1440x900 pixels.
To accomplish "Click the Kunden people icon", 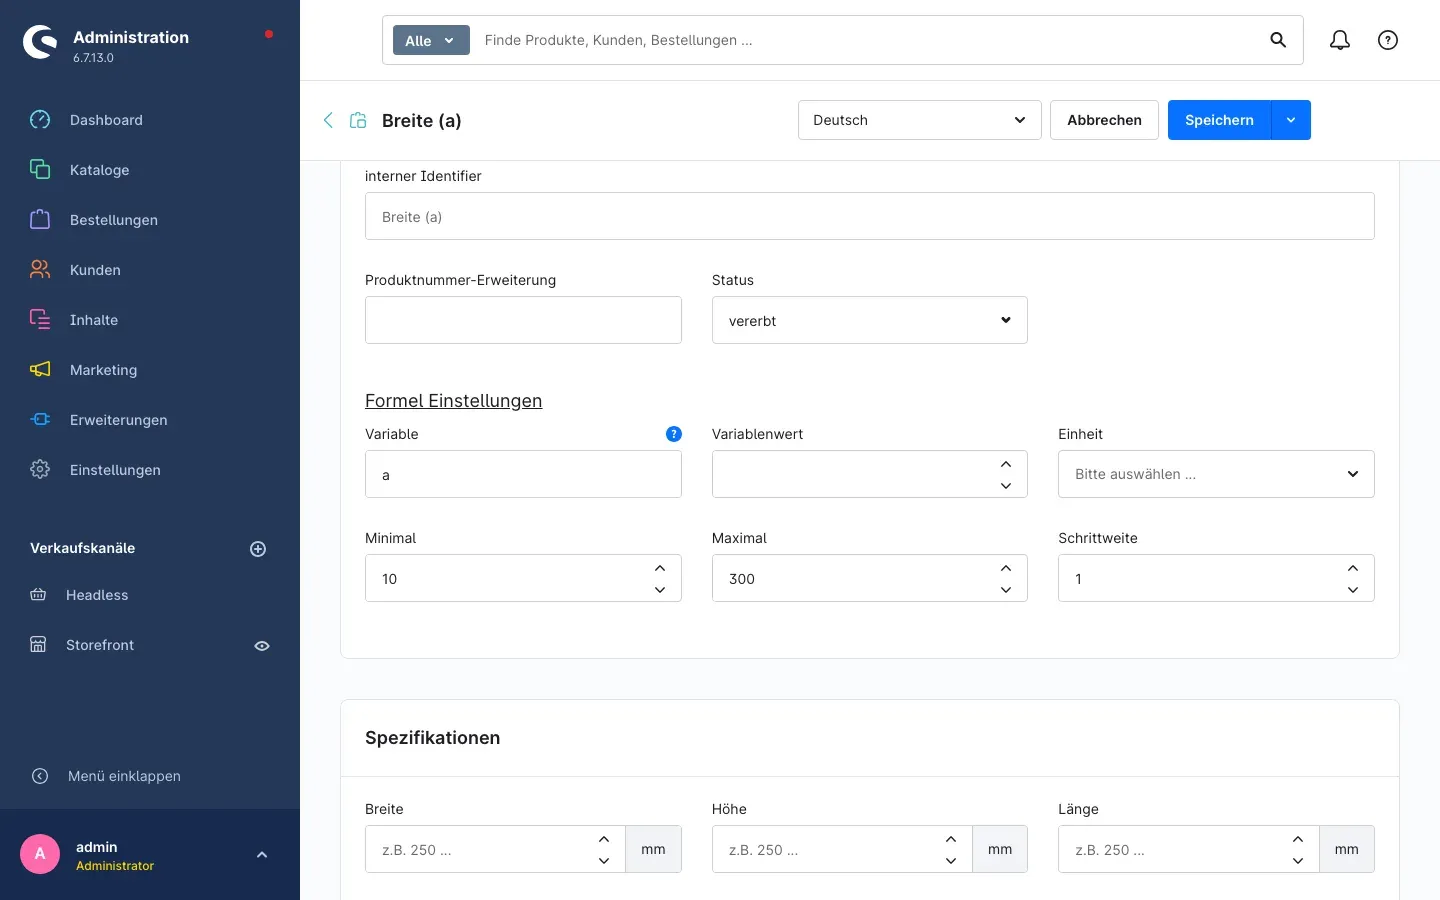I will point(40,270).
